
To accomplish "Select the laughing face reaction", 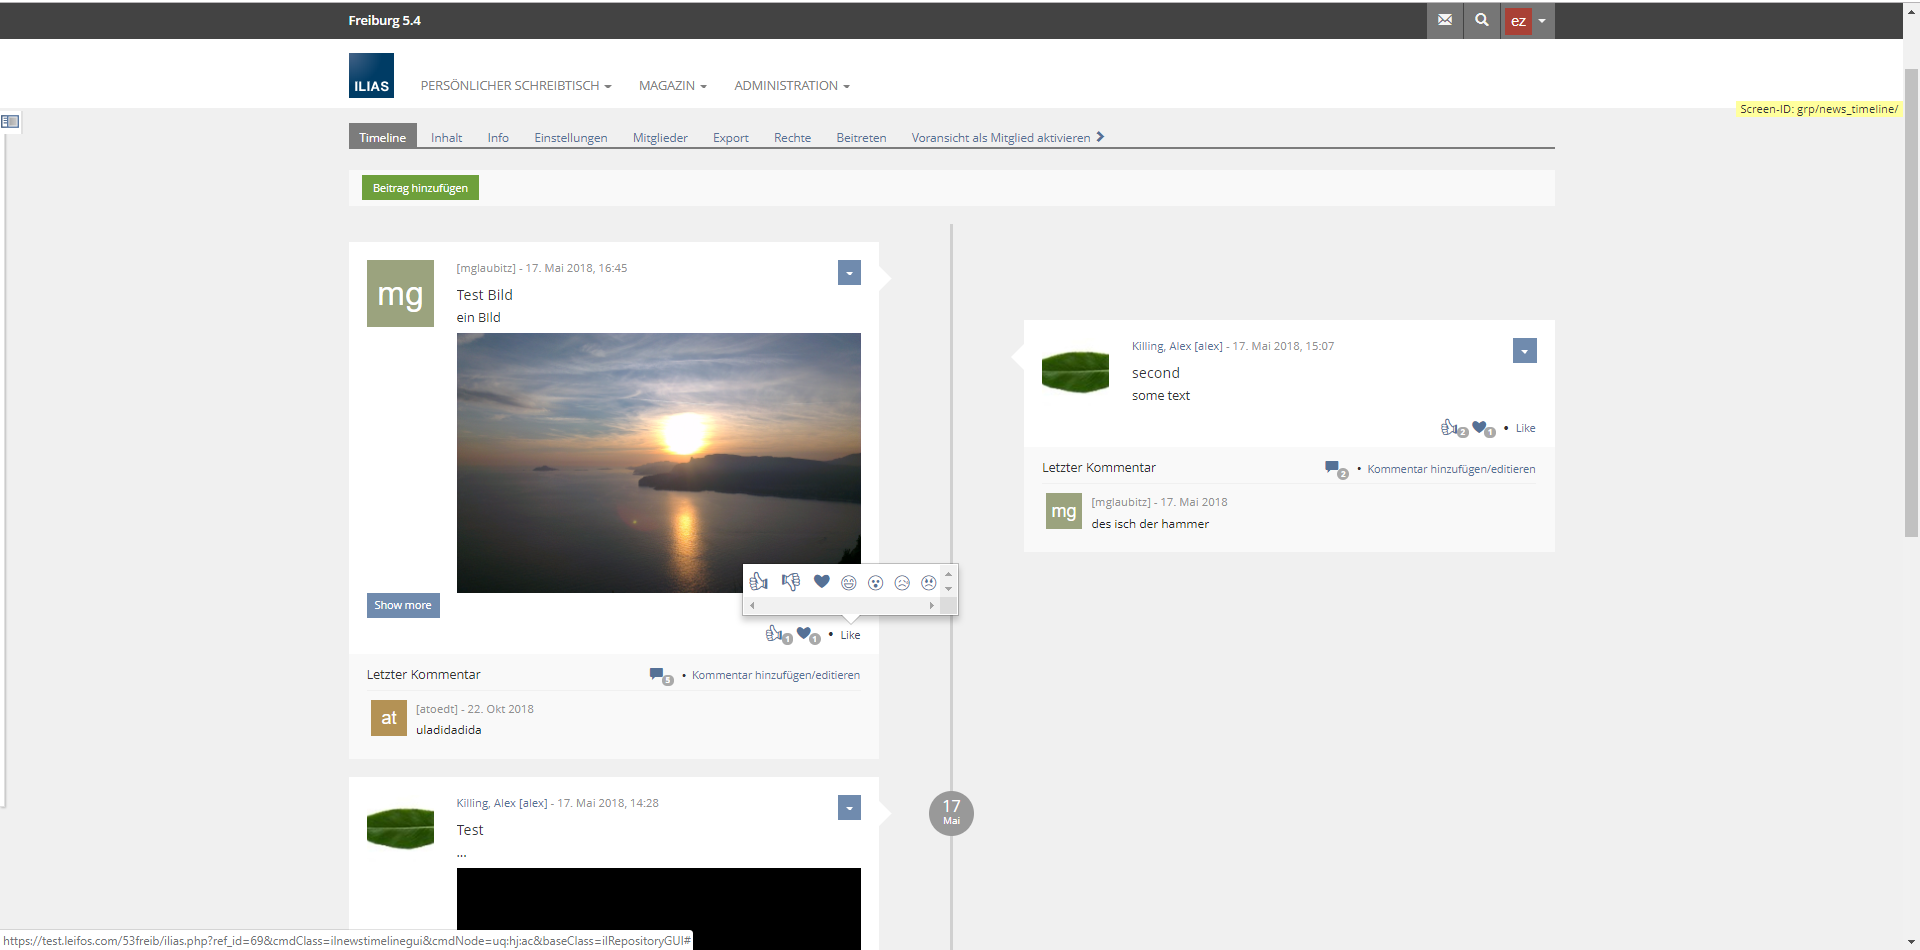I will click(848, 583).
